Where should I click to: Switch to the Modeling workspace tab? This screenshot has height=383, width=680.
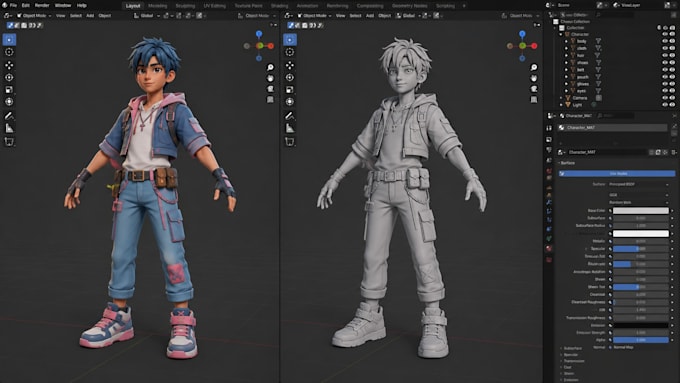157,6
